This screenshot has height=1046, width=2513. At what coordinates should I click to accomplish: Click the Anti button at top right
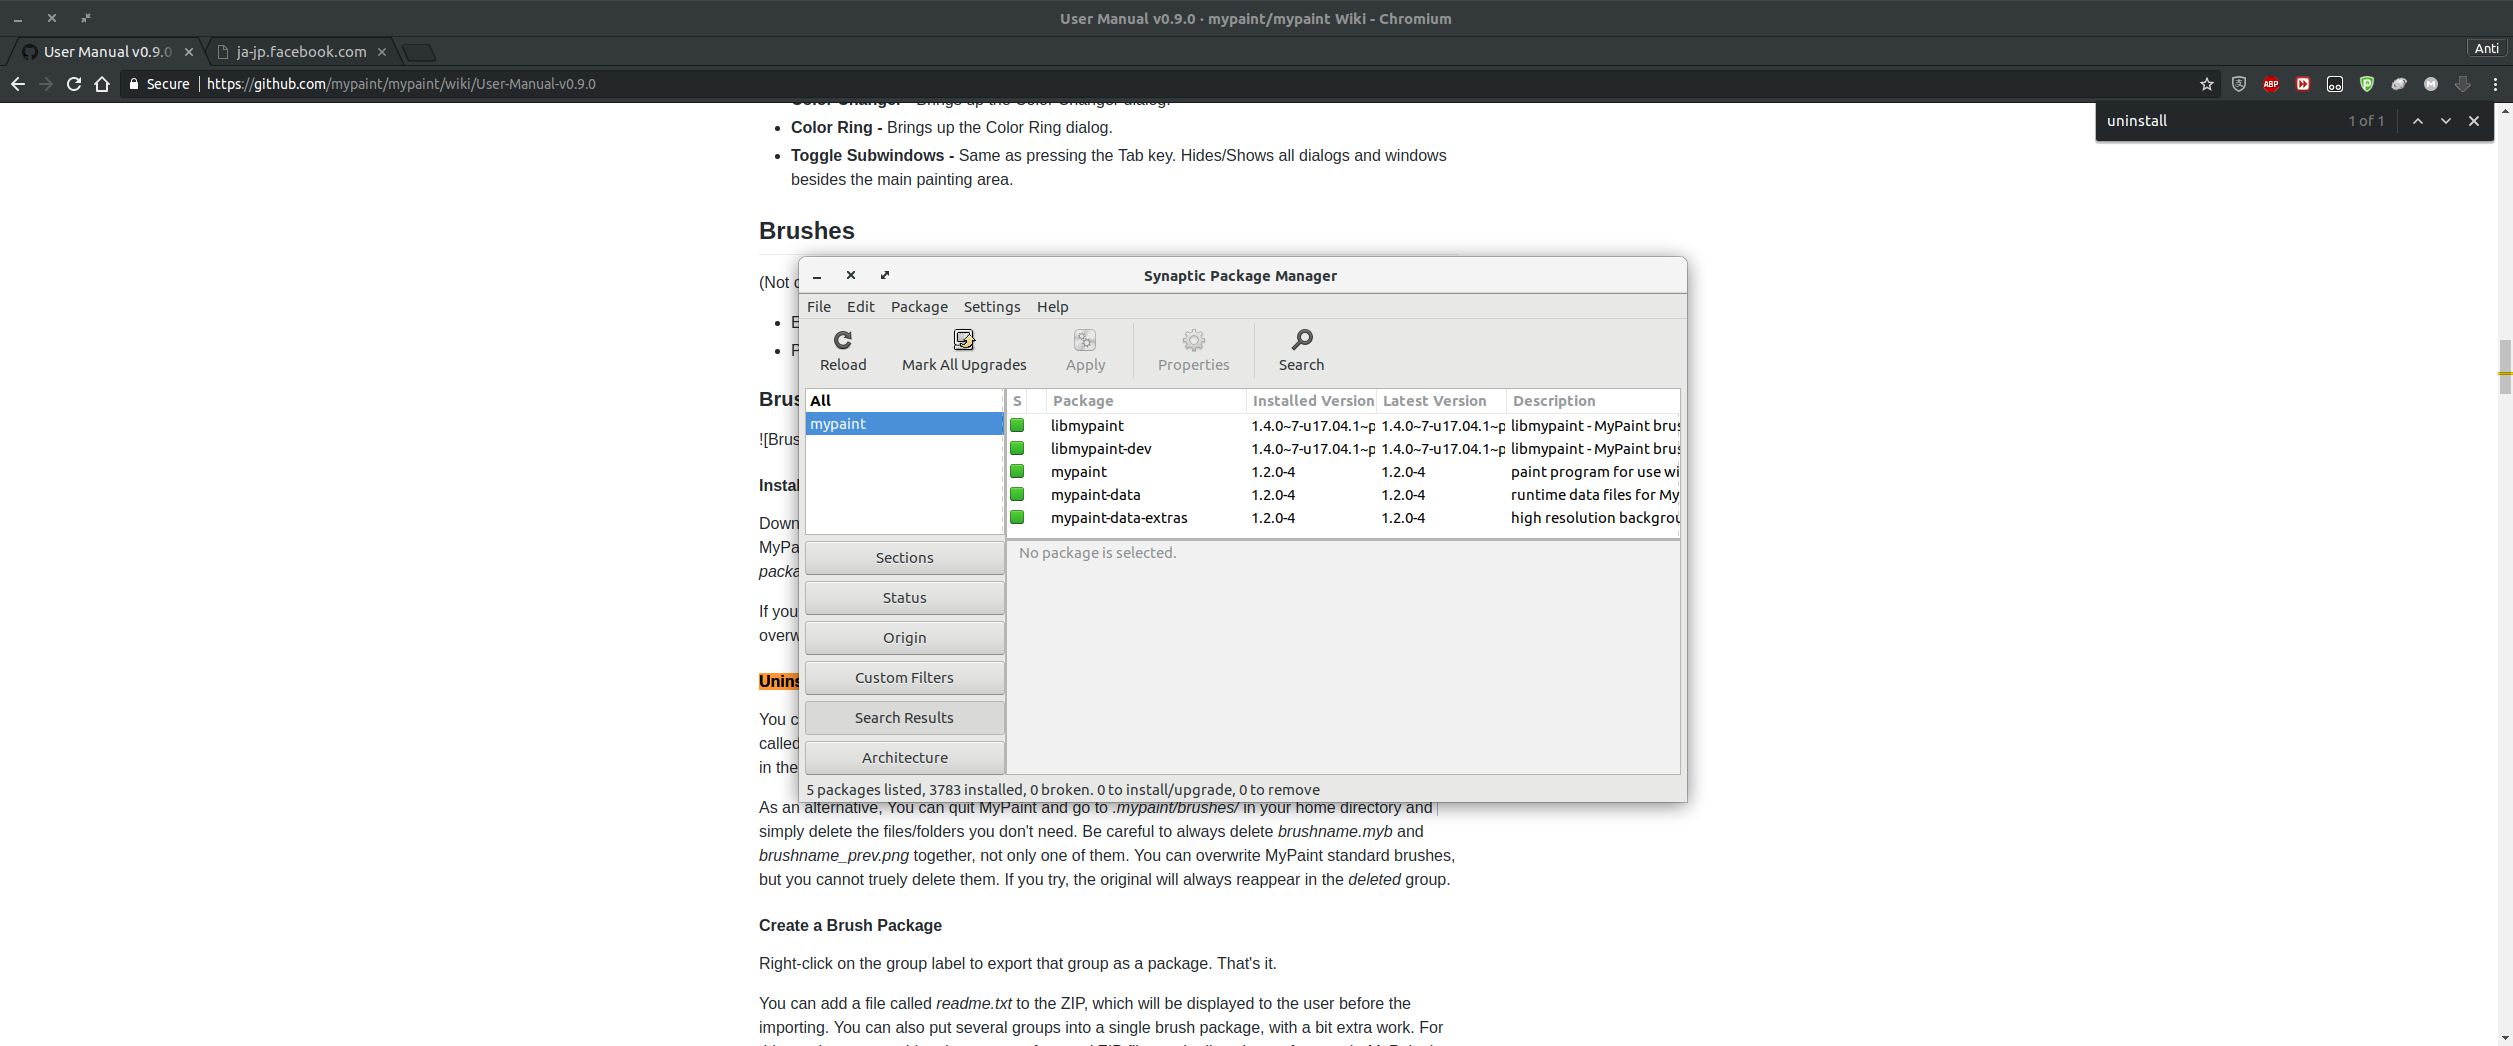point(2487,48)
